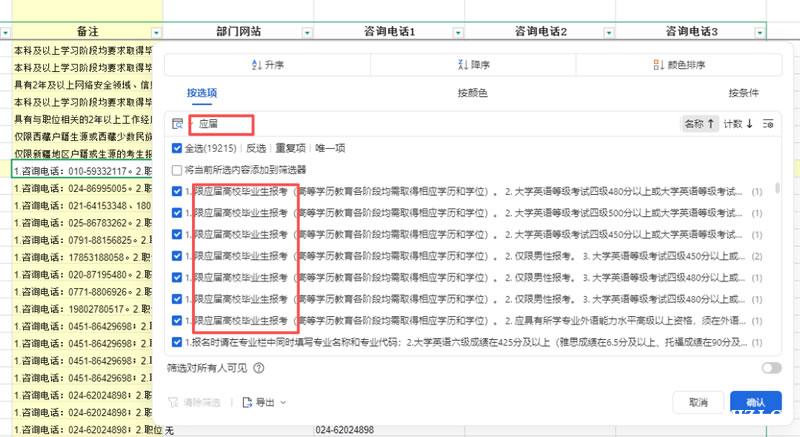The height and width of the screenshot is (437, 800).
Task: Sort filter items by 计数
Action: click(738, 124)
